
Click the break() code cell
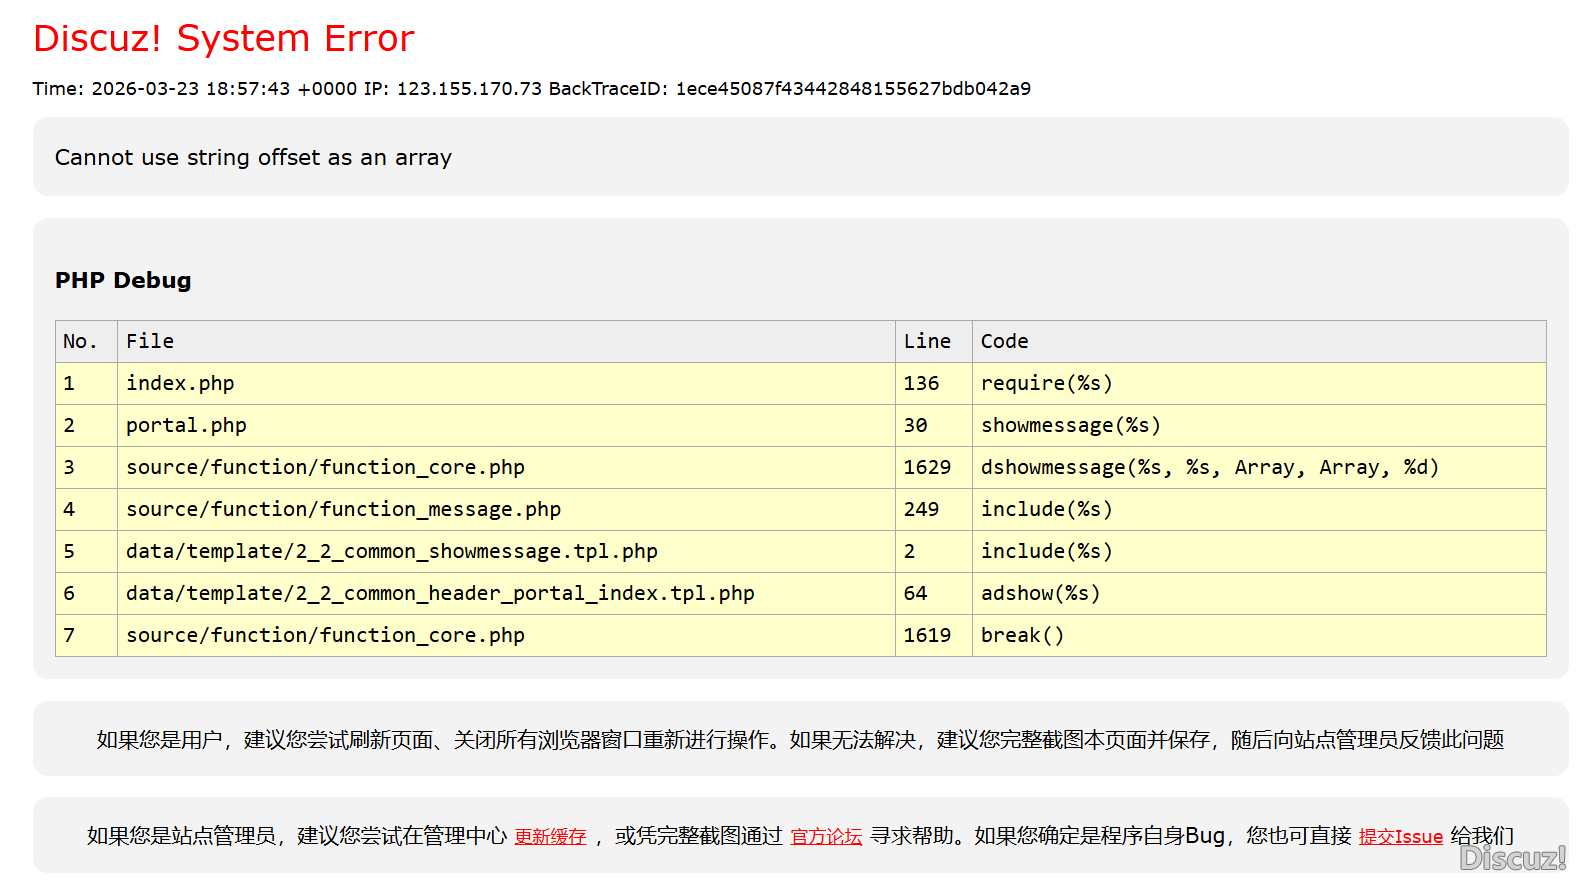click(x=1022, y=636)
